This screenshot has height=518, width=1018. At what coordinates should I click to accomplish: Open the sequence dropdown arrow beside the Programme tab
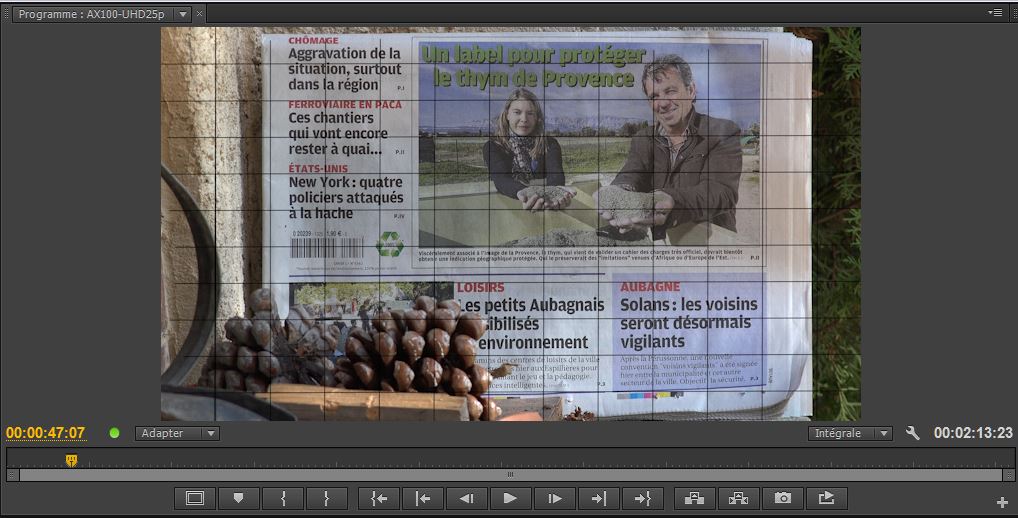pyautogui.click(x=183, y=14)
